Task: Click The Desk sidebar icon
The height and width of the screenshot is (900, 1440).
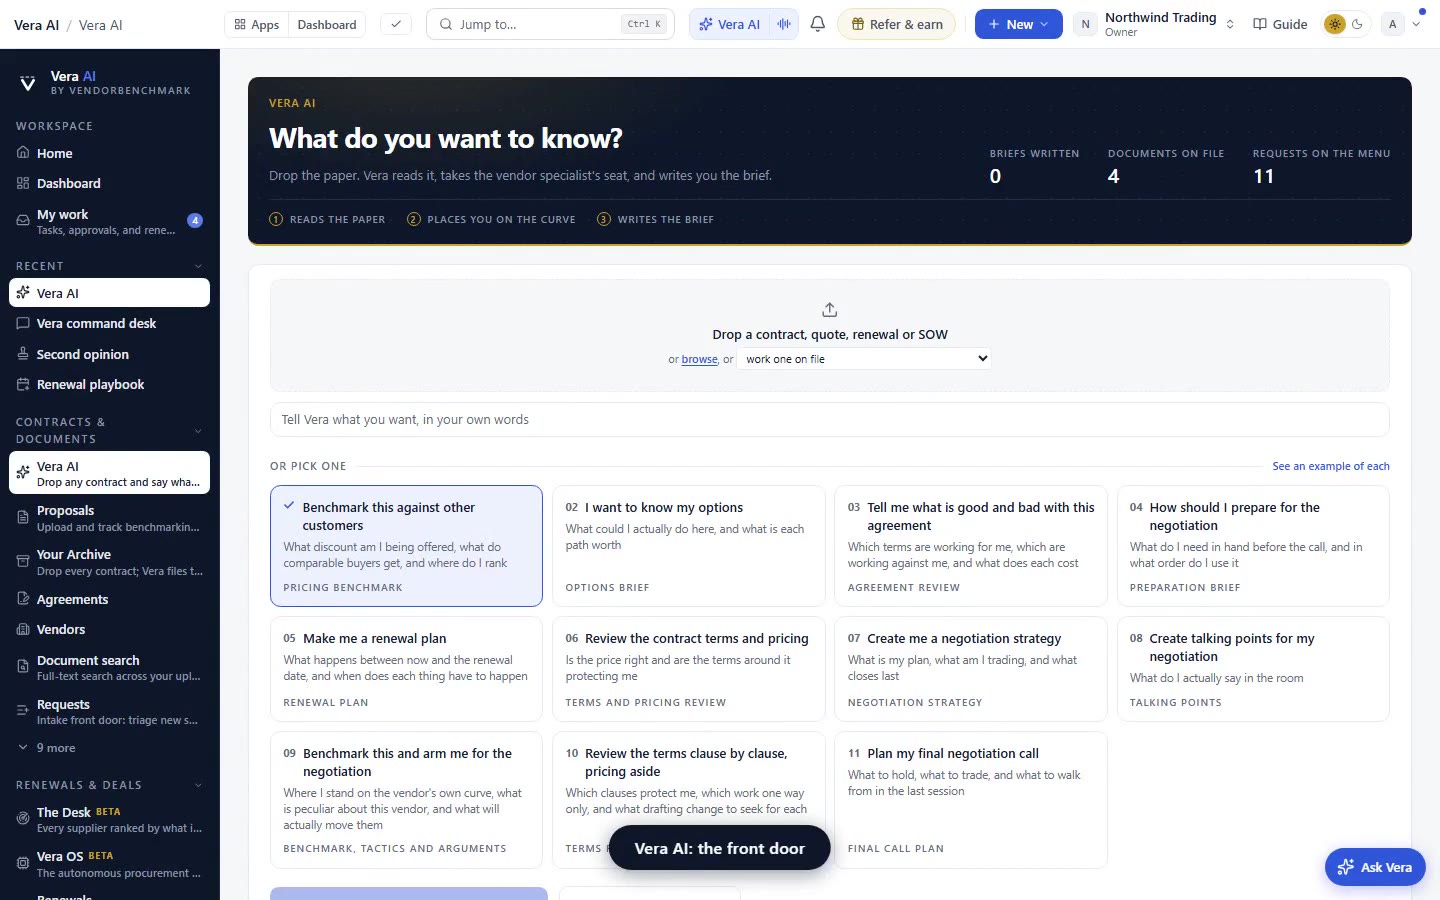Action: click(23, 819)
